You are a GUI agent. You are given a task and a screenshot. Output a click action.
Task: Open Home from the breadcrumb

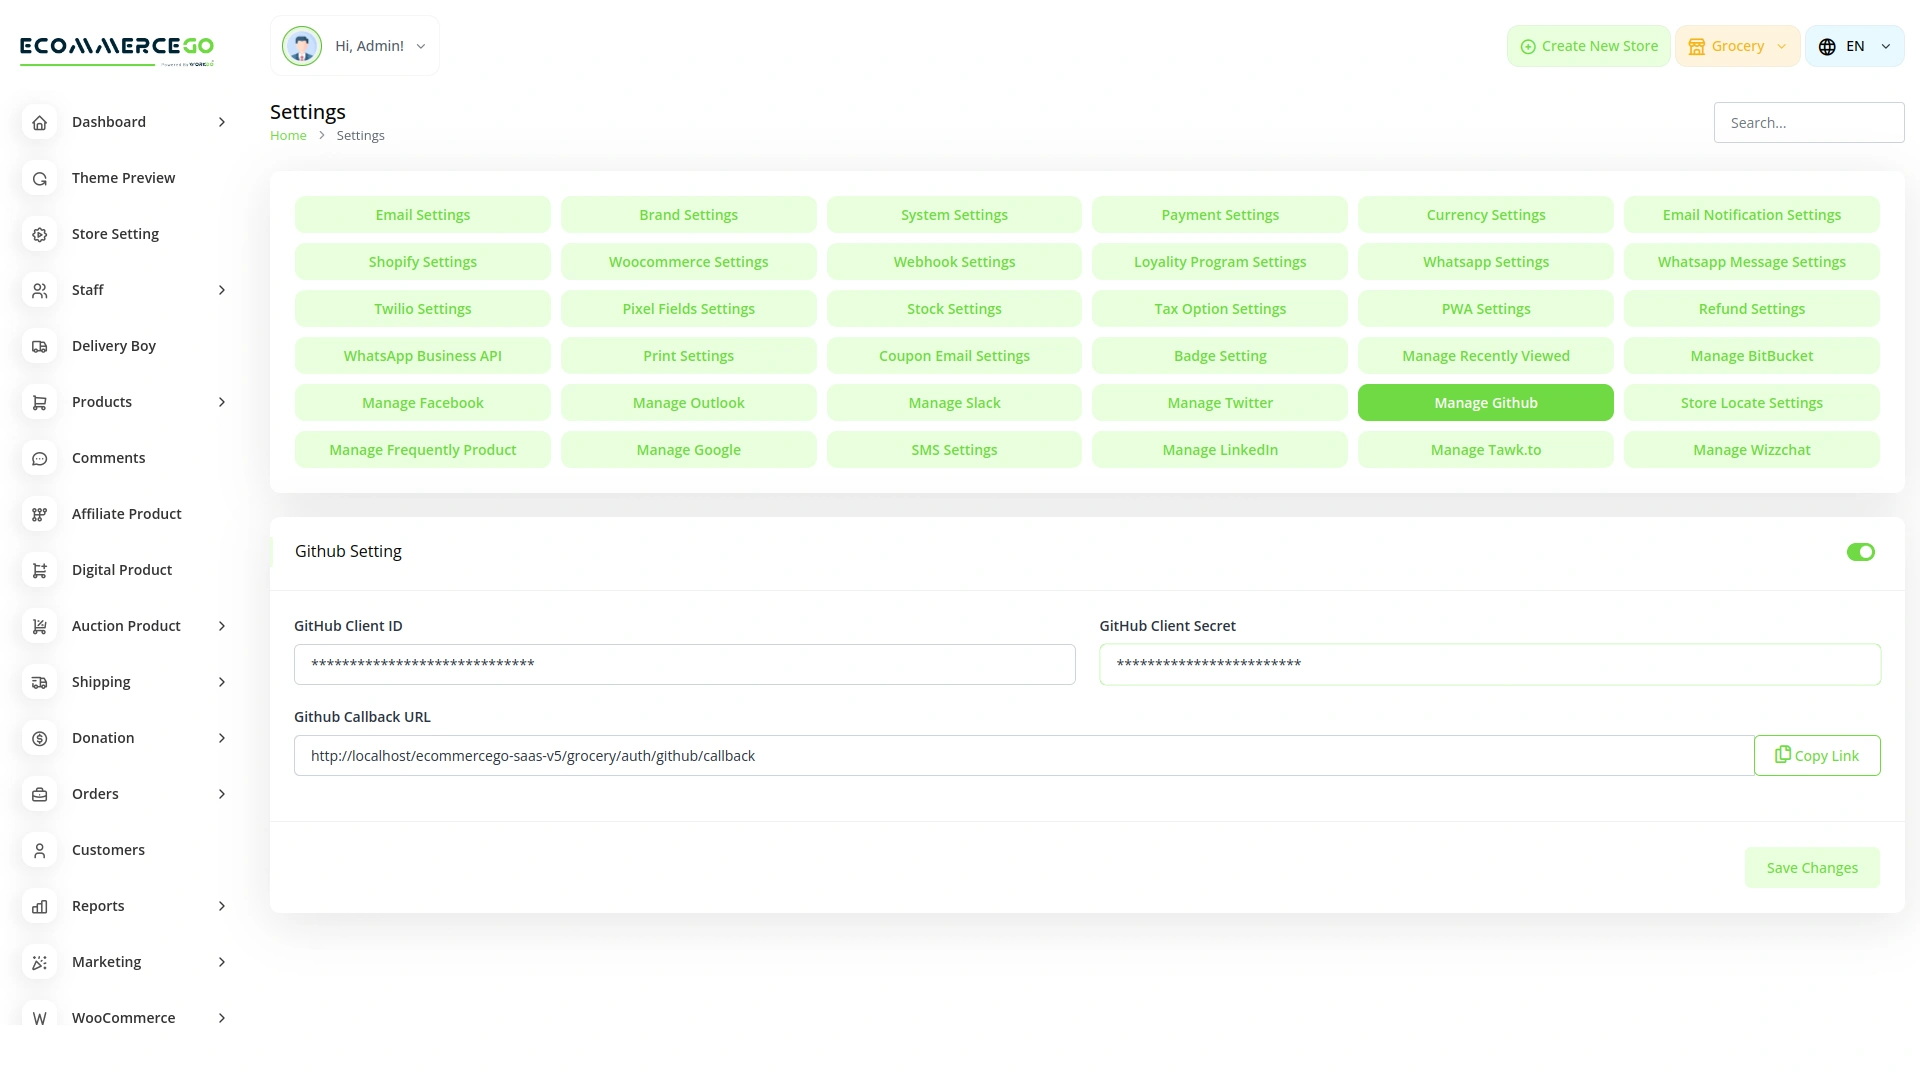(288, 135)
